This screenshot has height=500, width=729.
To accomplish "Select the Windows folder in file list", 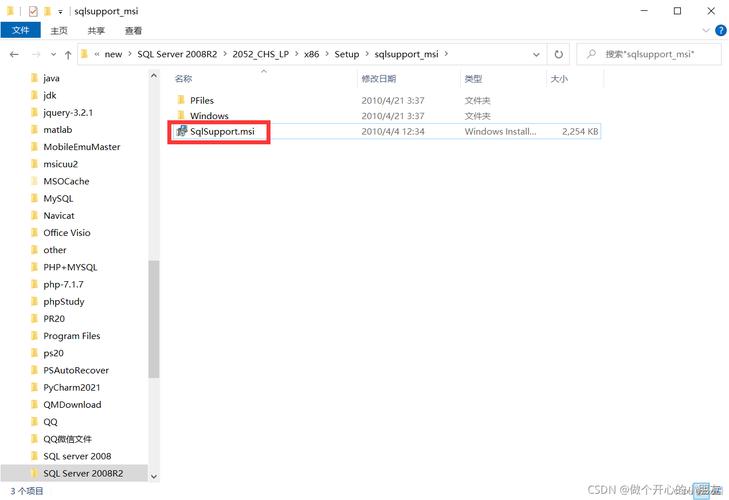I will pyautogui.click(x=209, y=116).
